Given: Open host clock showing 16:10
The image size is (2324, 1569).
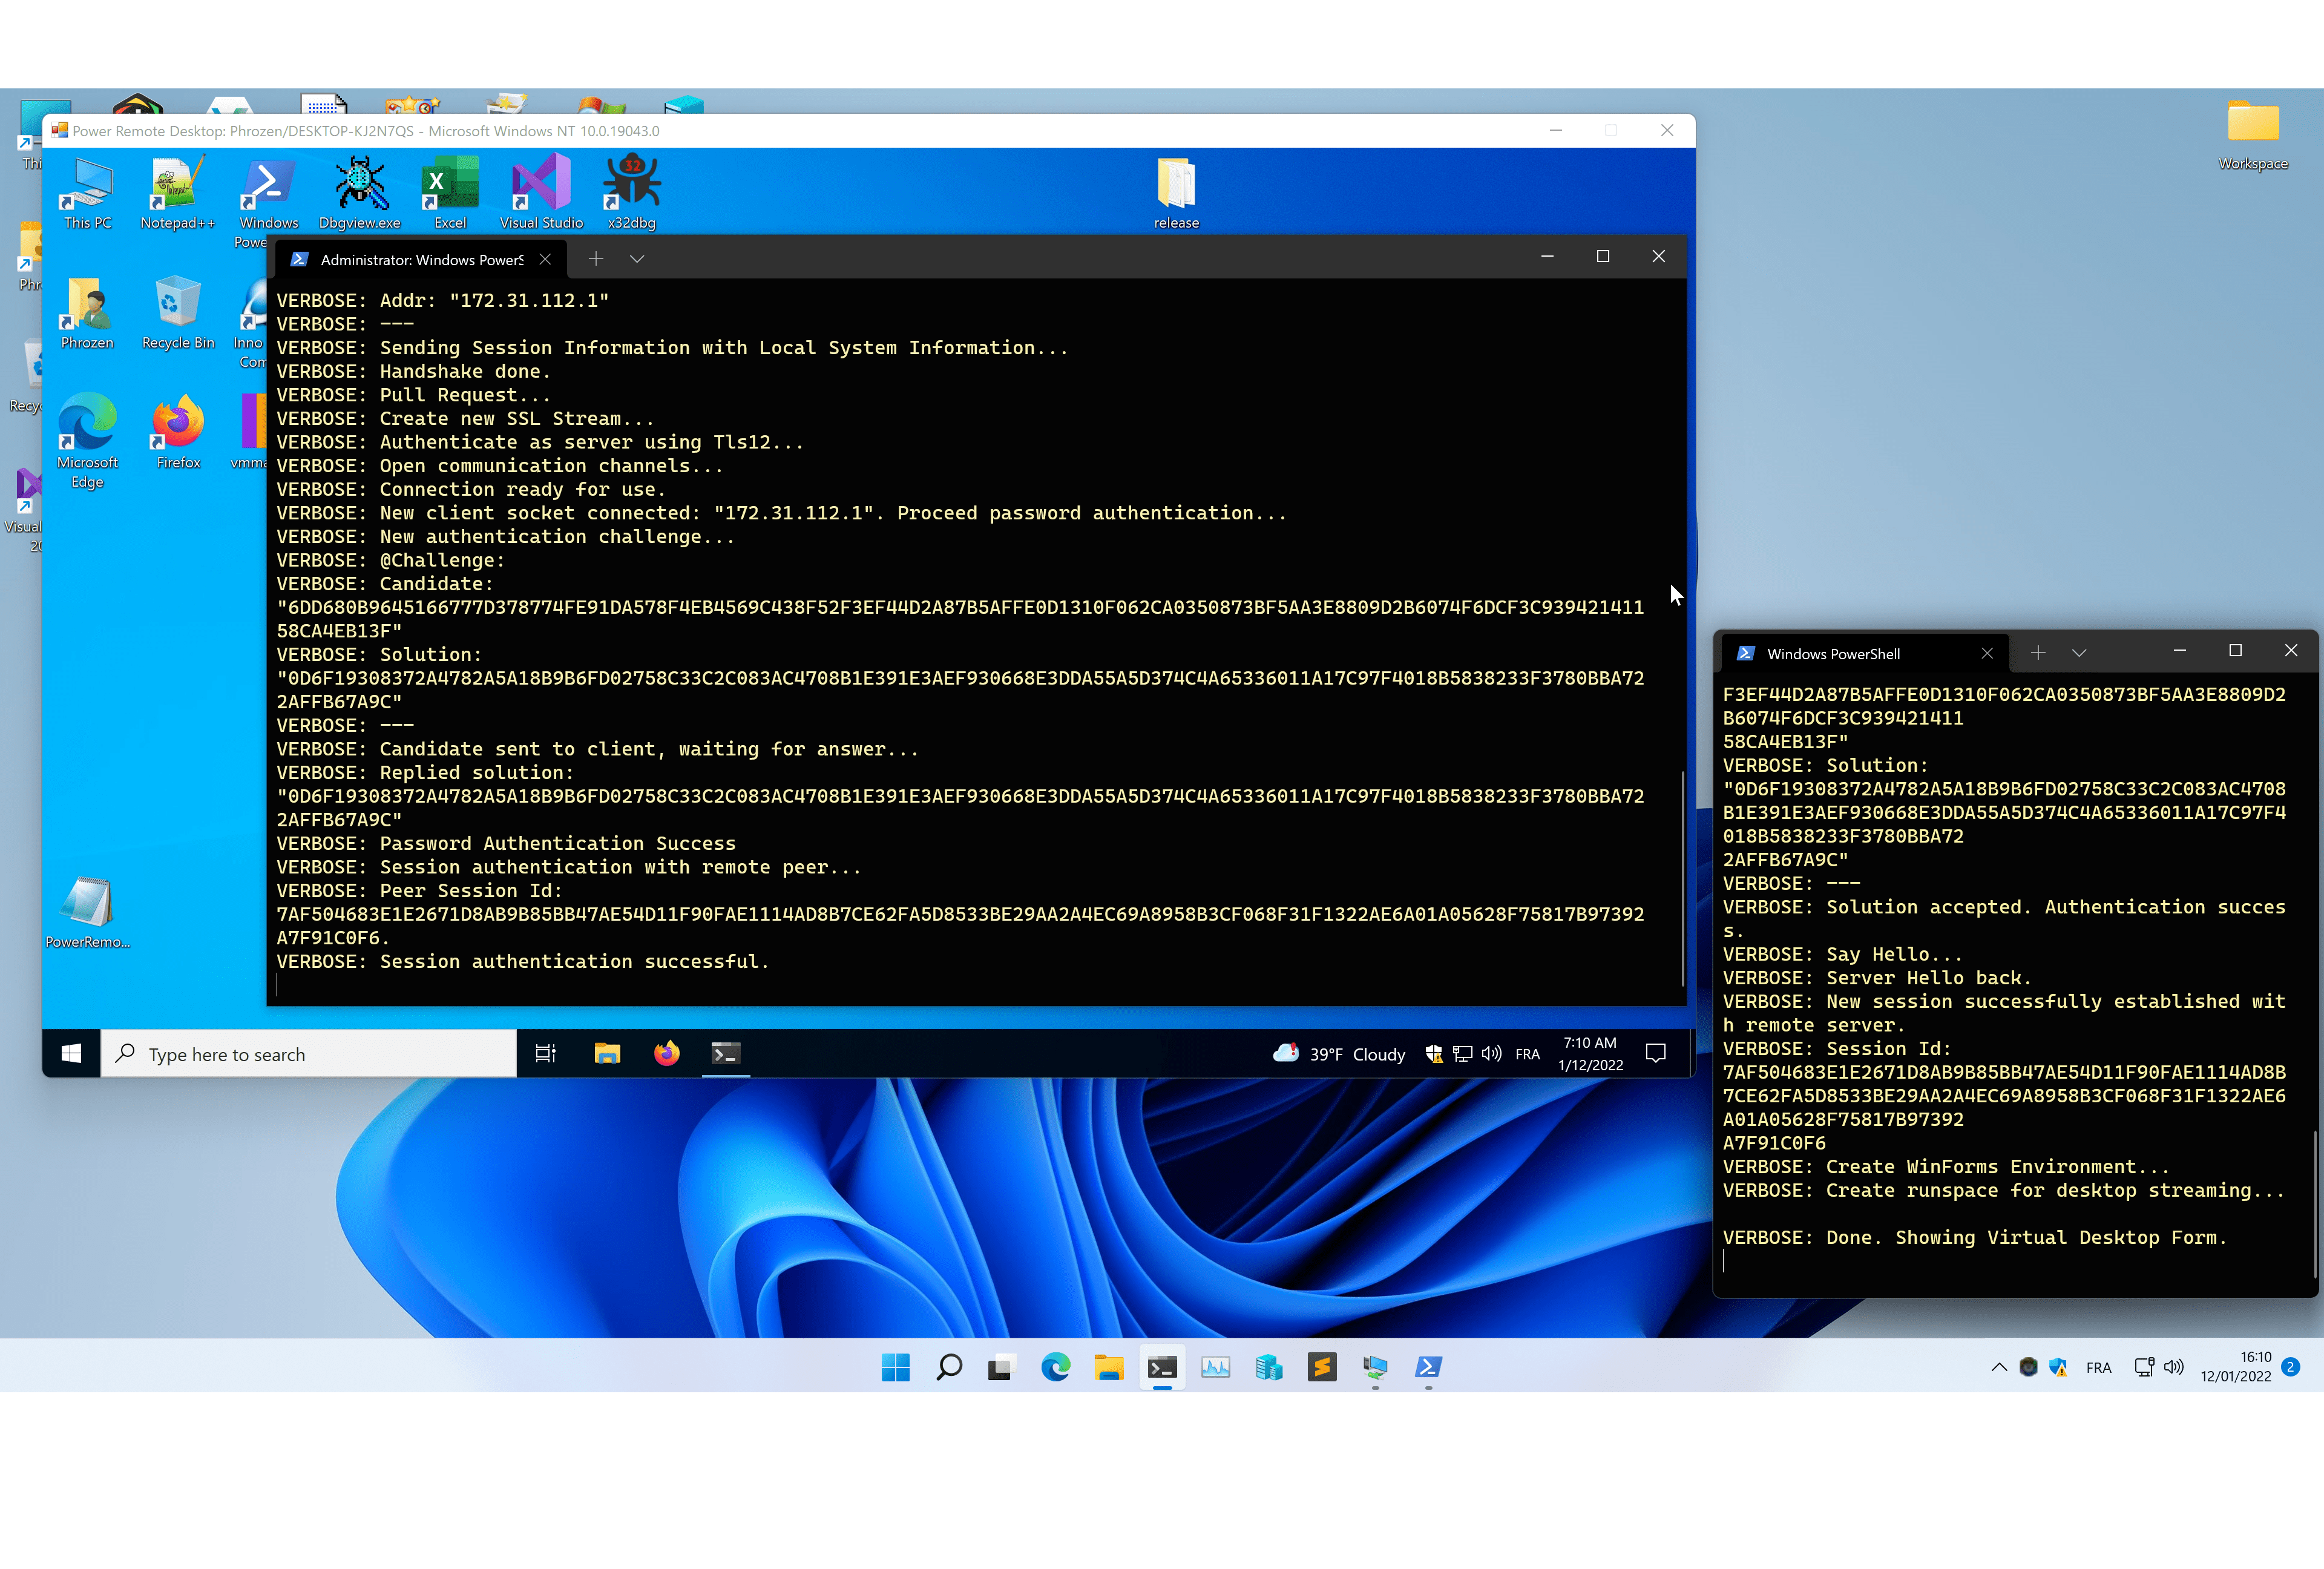Looking at the screenshot, I should tap(2236, 1367).
